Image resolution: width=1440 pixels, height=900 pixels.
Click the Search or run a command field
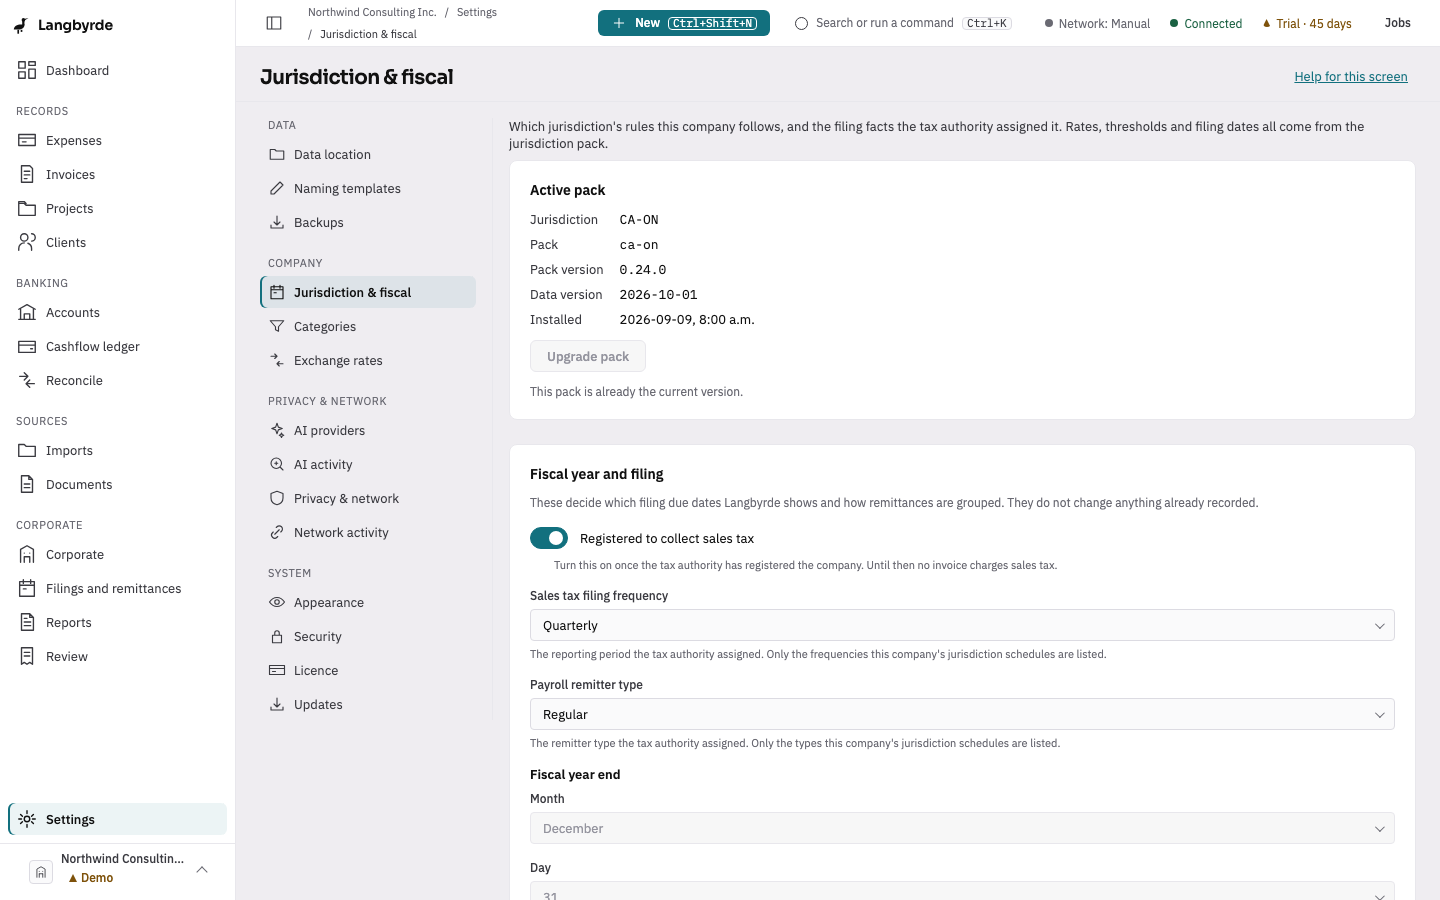pyautogui.click(x=903, y=23)
